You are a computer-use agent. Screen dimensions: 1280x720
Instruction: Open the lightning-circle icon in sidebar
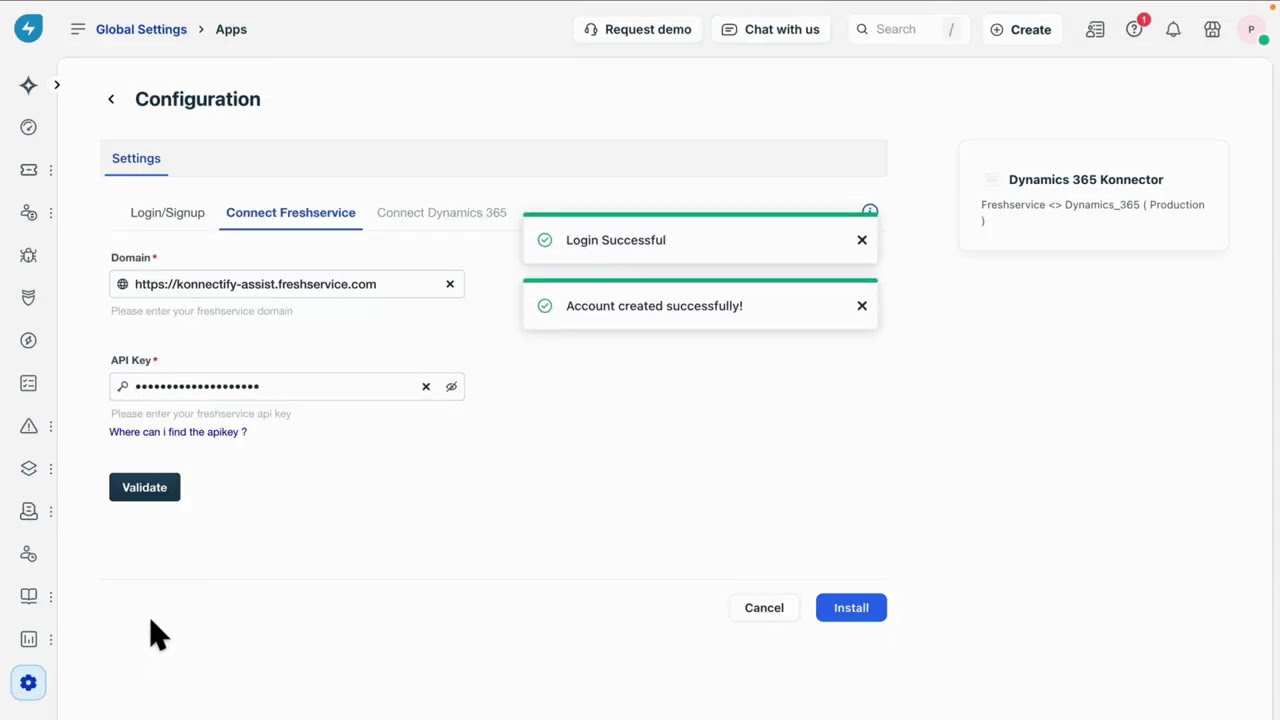tap(28, 340)
